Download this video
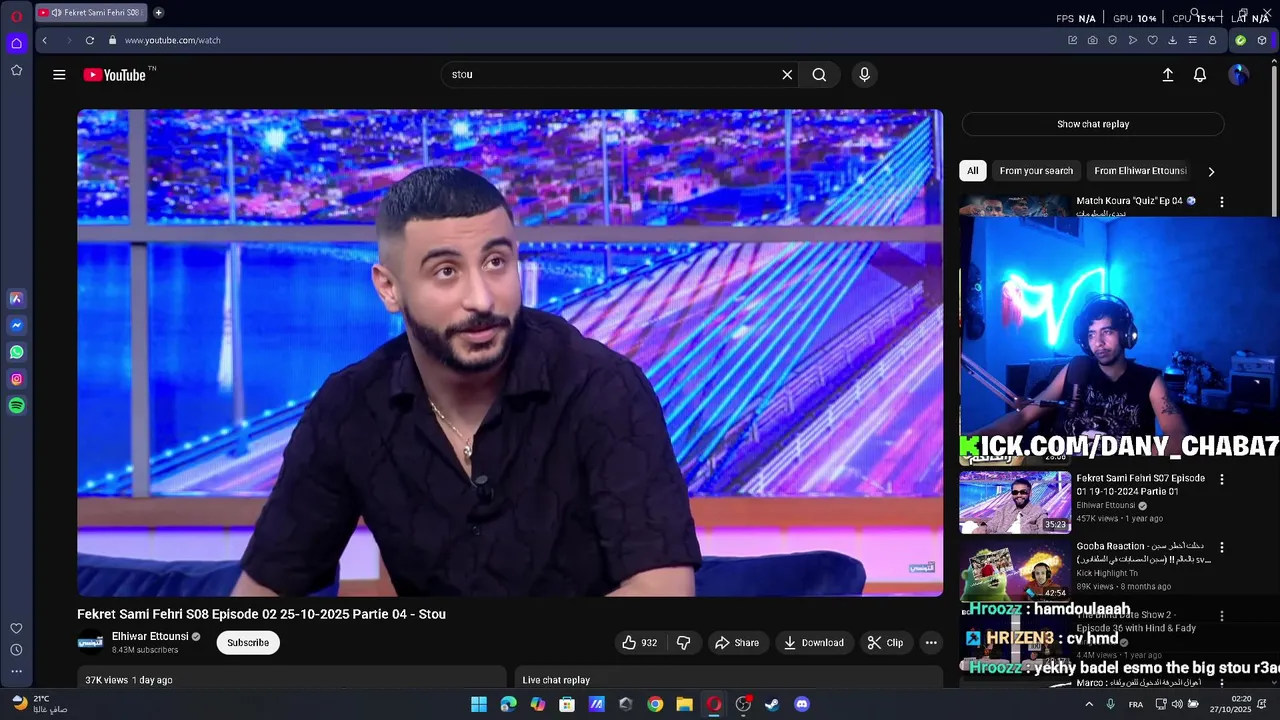This screenshot has width=1280, height=720. [x=814, y=643]
